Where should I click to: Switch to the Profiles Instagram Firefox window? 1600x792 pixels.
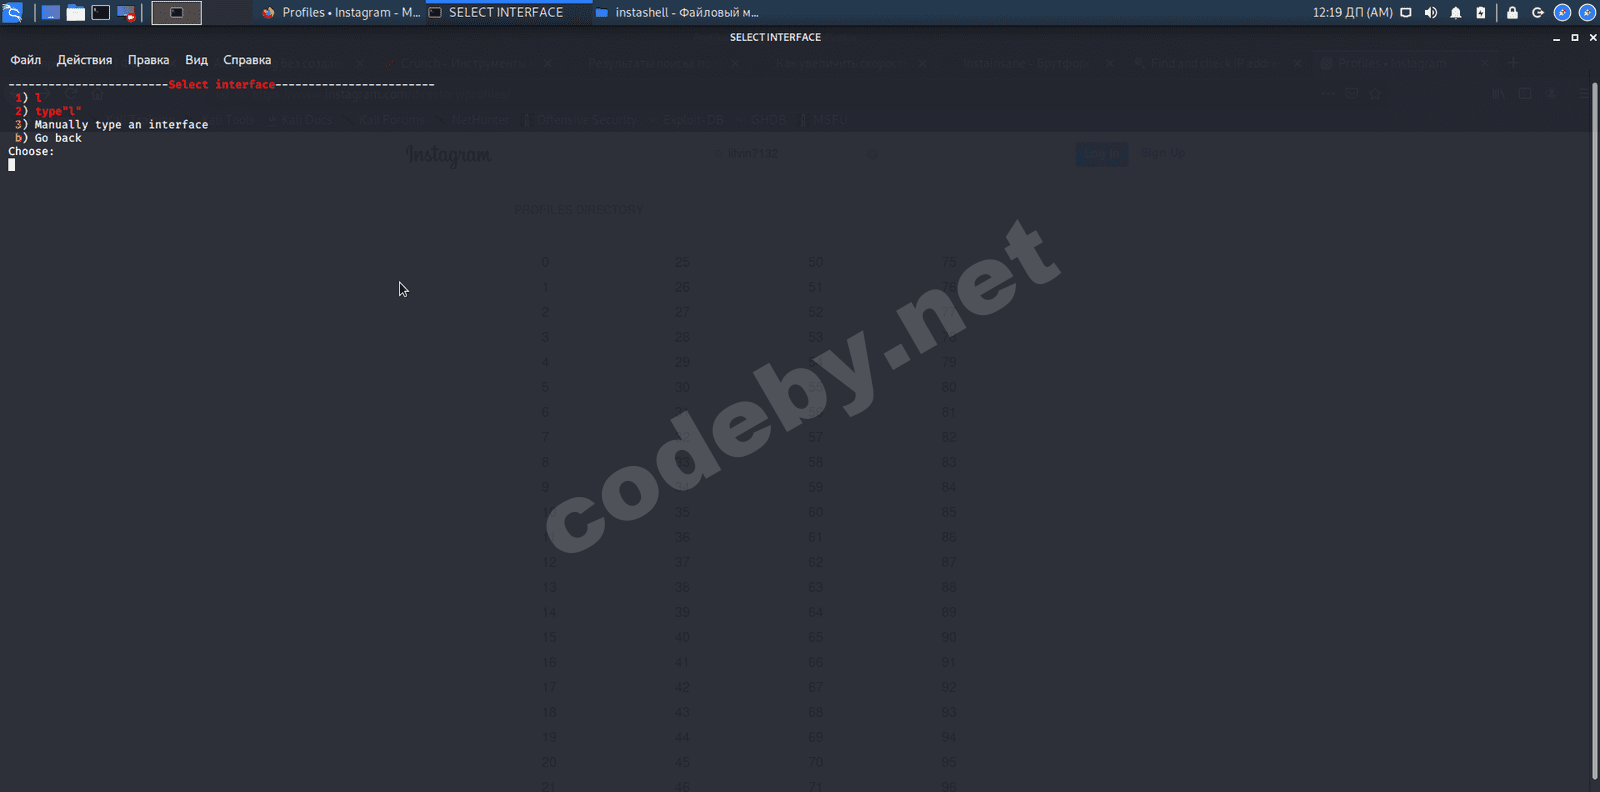point(341,13)
